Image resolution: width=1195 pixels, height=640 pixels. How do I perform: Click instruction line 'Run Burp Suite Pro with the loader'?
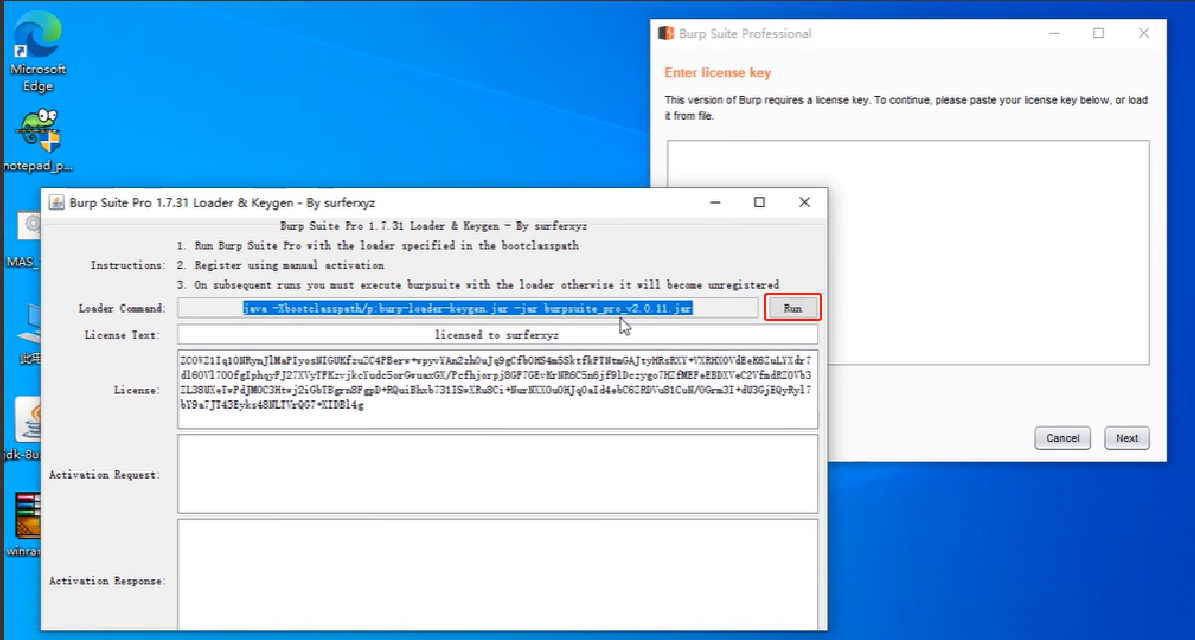[x=386, y=245]
